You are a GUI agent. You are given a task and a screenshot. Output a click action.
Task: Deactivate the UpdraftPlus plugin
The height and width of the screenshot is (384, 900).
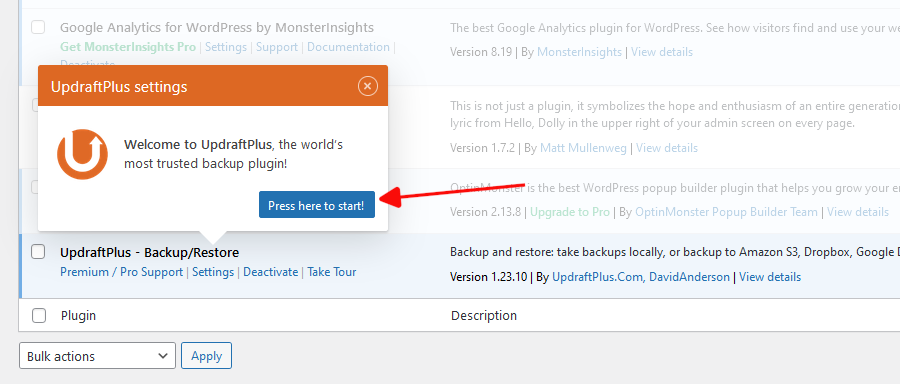[271, 271]
